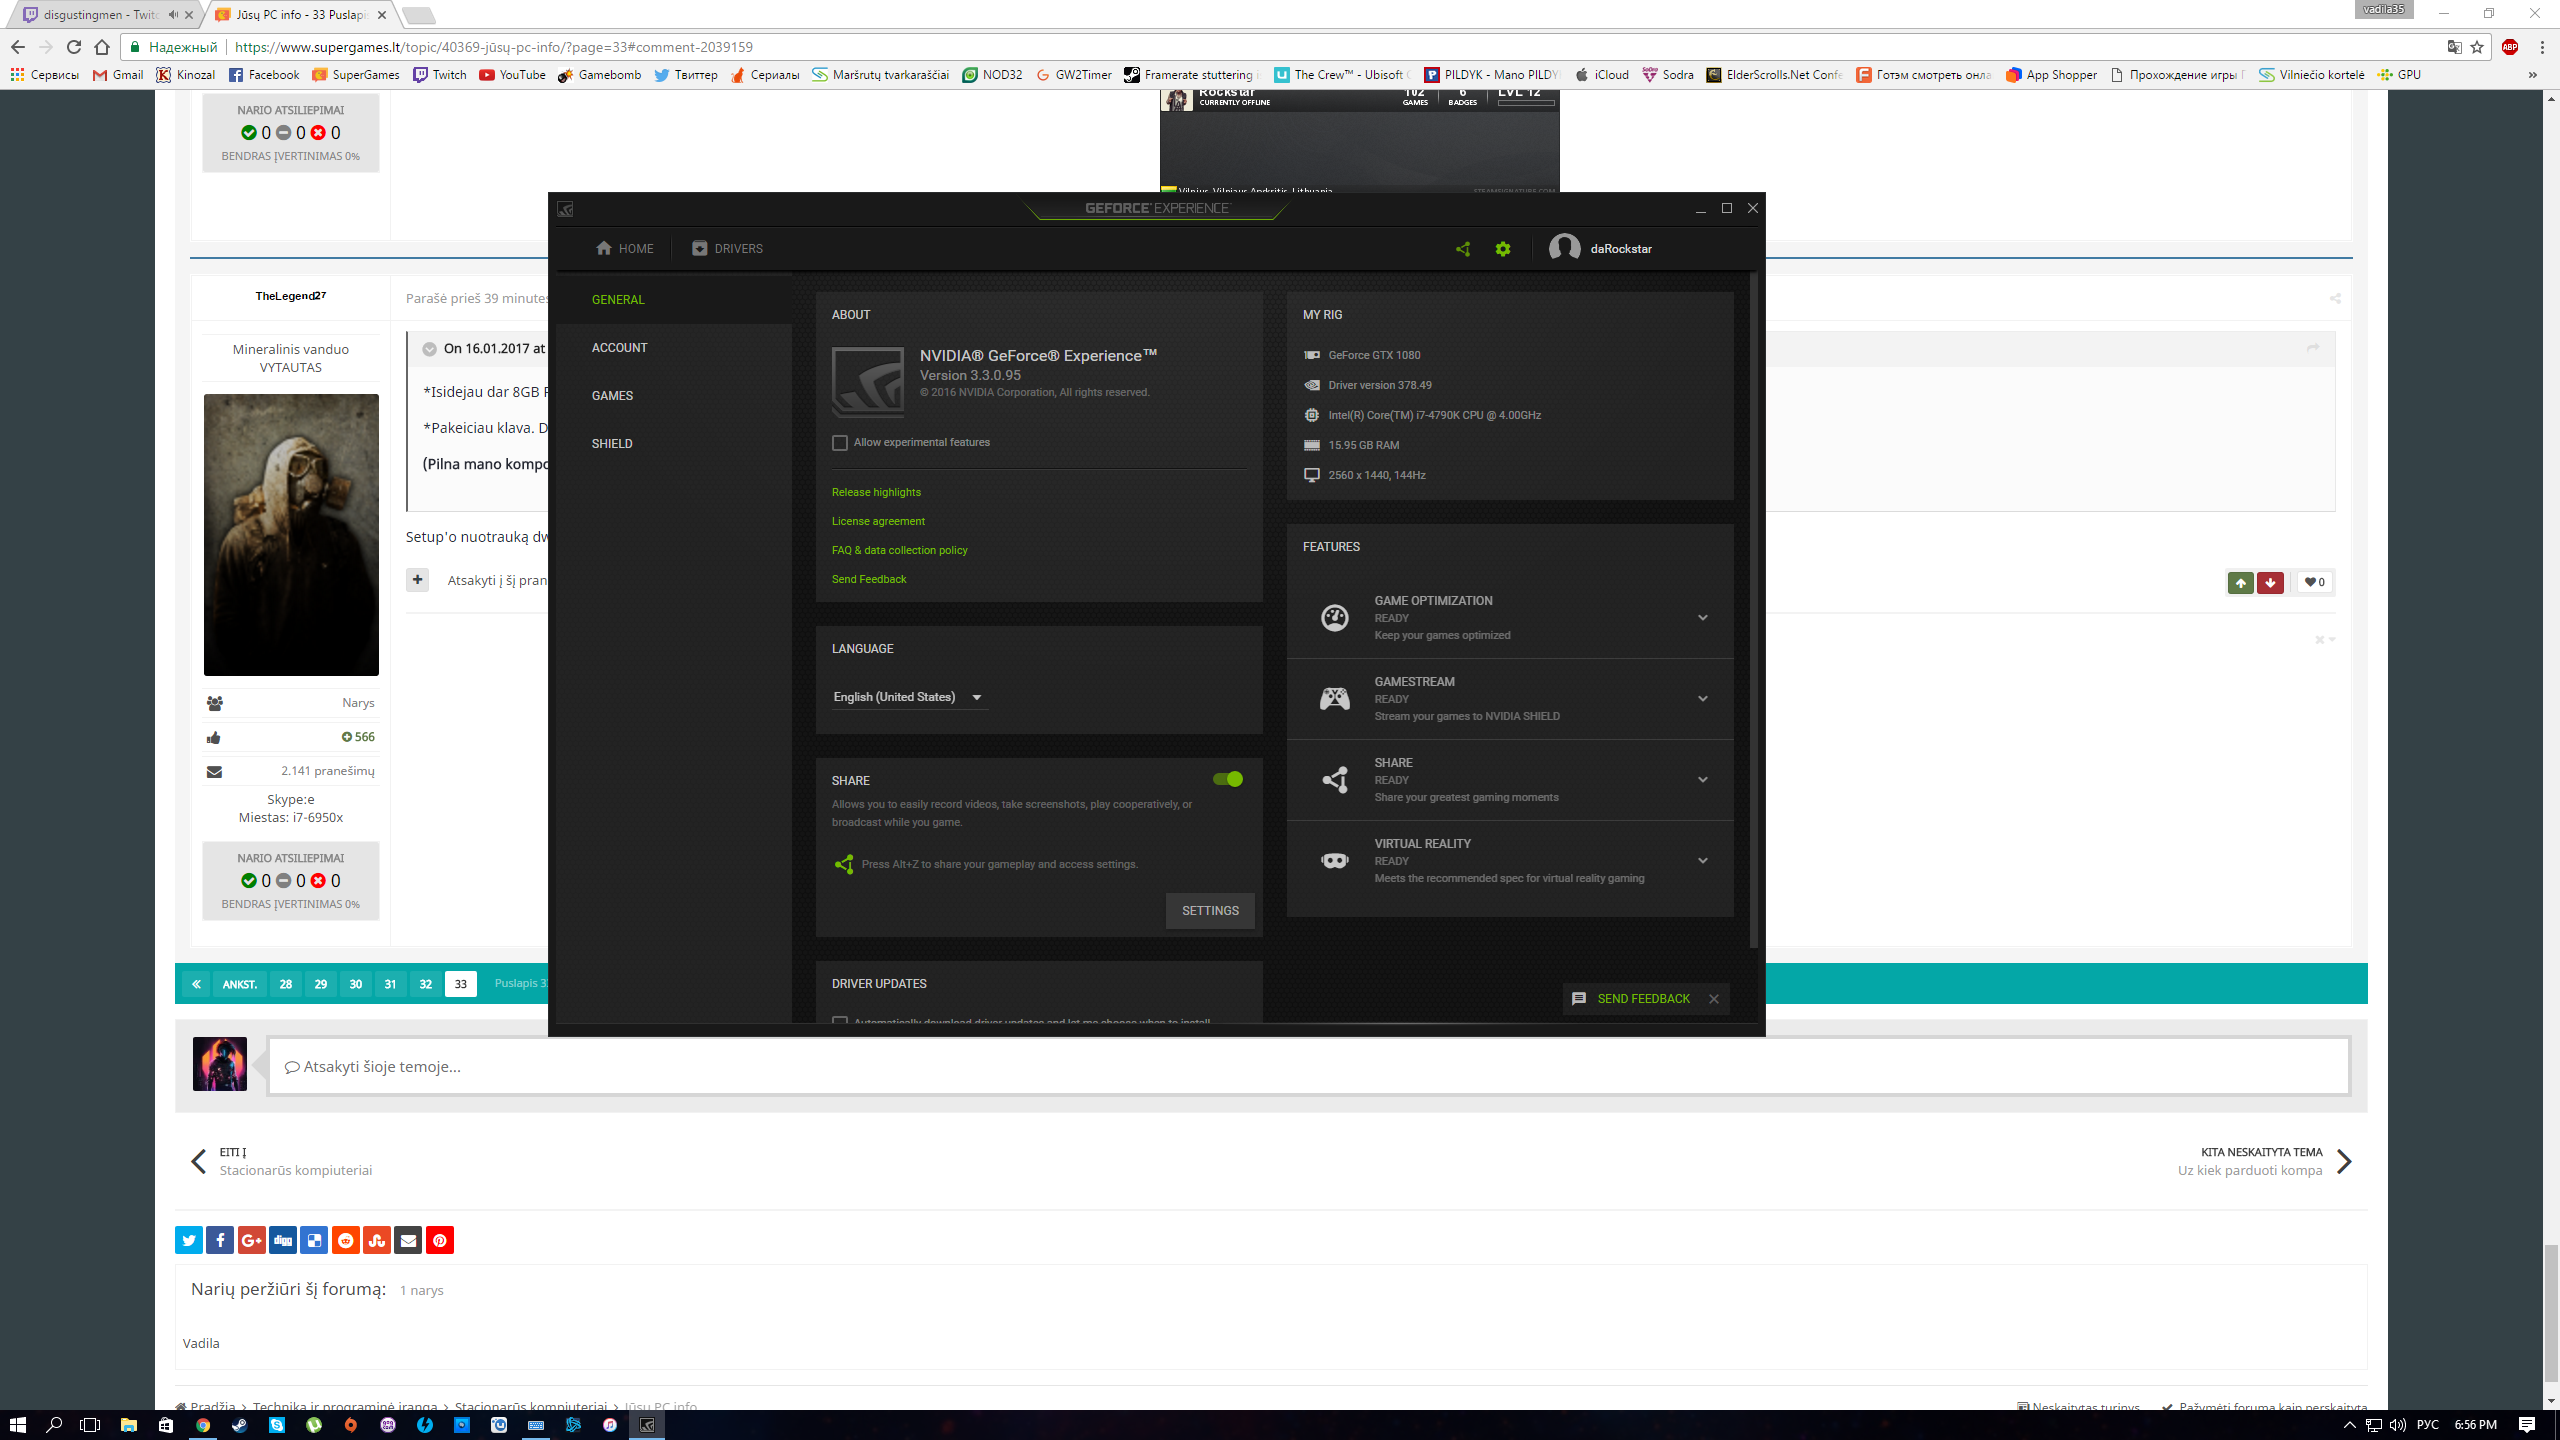Share page on Delicious
The height and width of the screenshot is (1440, 2560).
click(x=314, y=1240)
